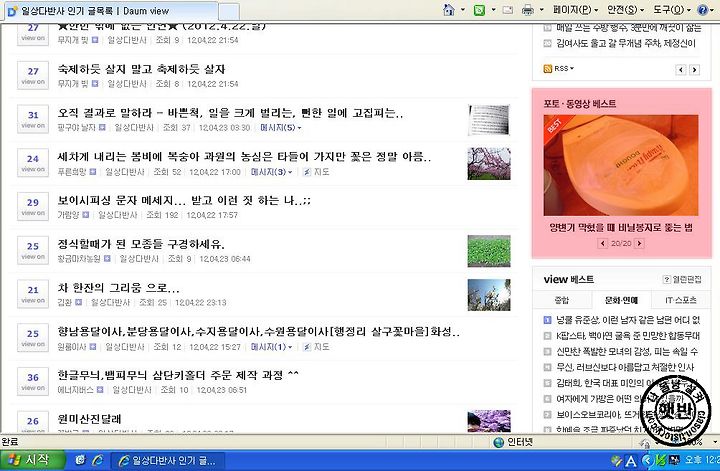The width and height of the screenshot is (720, 471).
Task: Open the 안전(S) menu
Action: pyautogui.click(x=625, y=10)
